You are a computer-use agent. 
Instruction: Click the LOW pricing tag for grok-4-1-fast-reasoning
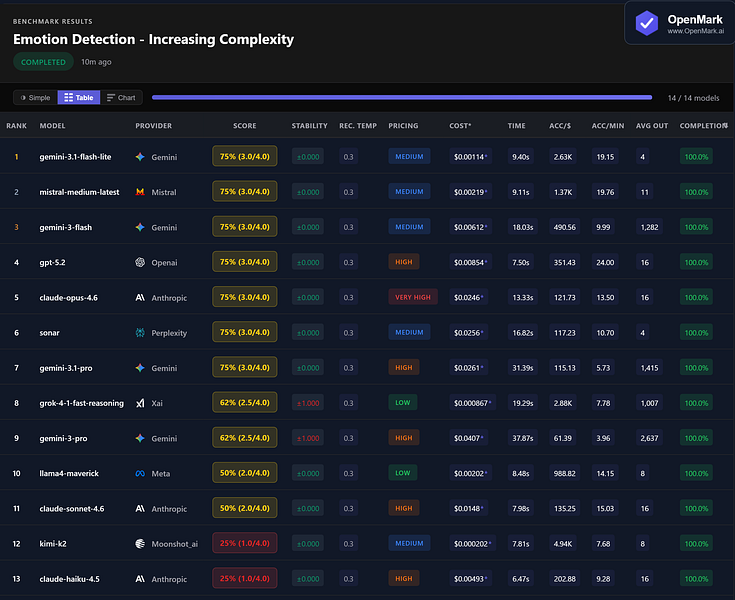tap(403, 403)
